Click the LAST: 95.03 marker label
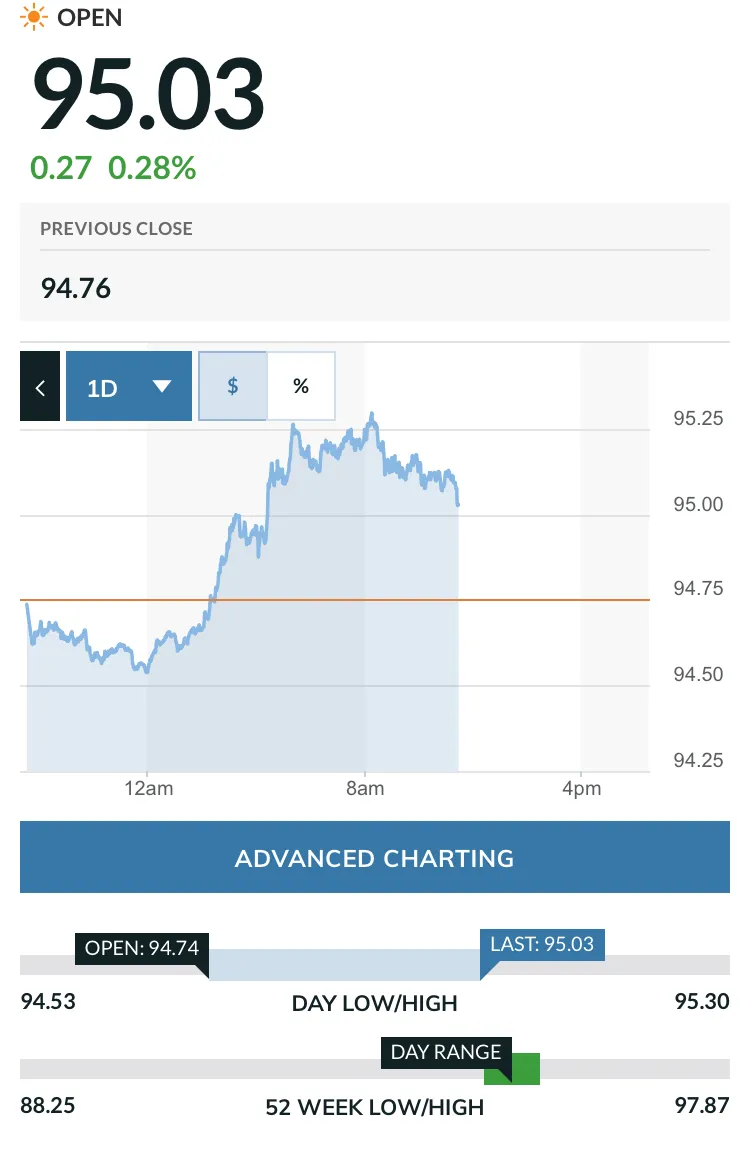The height and width of the screenshot is (1154, 750). pos(542,944)
